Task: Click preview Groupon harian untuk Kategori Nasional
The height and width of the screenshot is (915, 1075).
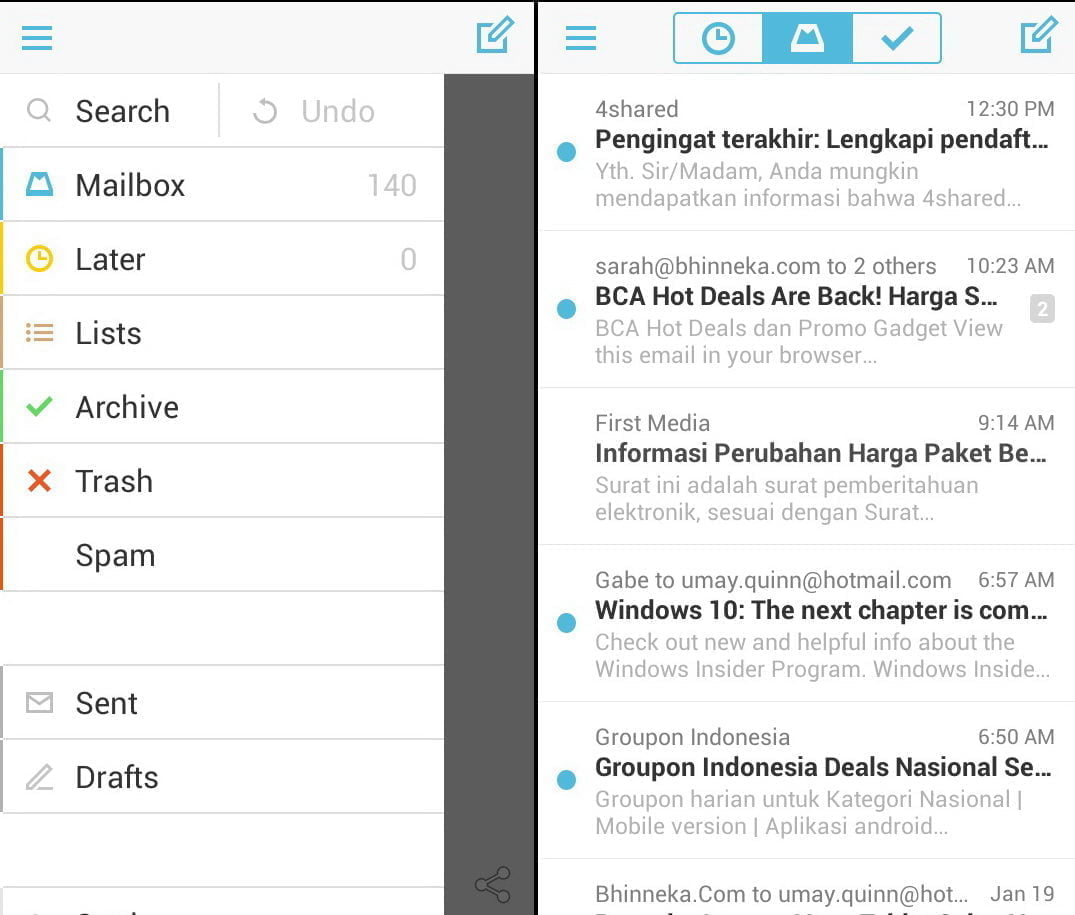Action: [808, 798]
